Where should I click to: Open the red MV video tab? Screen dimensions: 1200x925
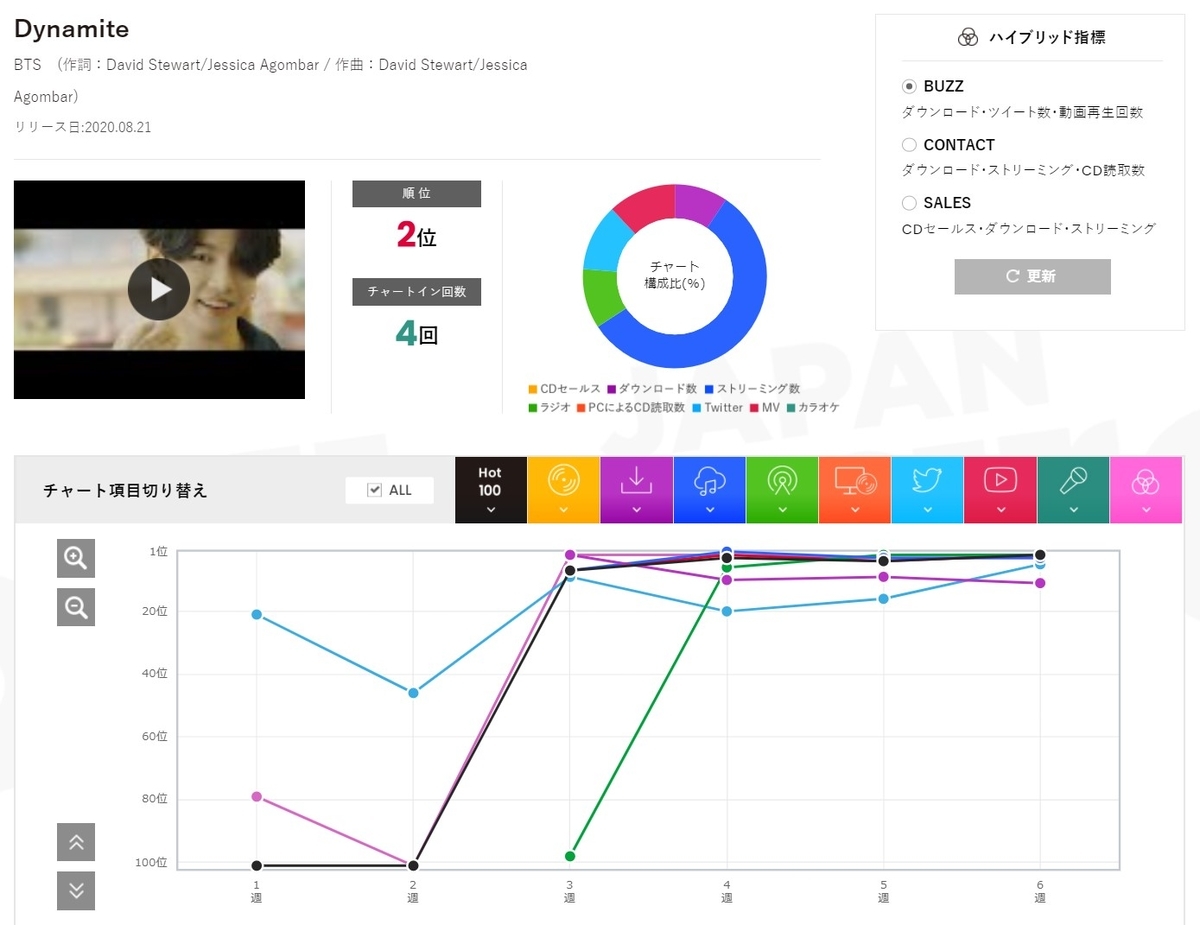click(x=1000, y=490)
